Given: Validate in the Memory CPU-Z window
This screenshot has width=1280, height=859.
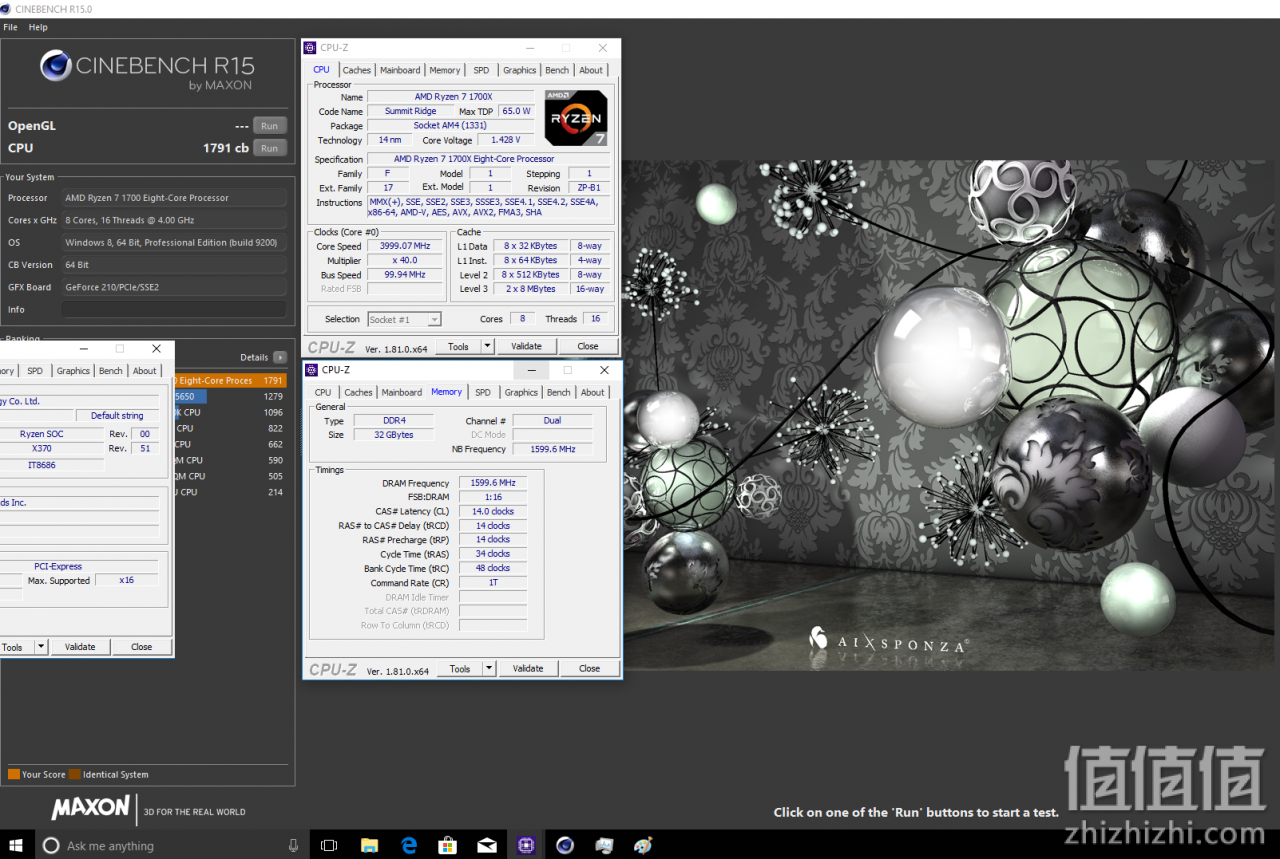Looking at the screenshot, I should coord(528,668).
